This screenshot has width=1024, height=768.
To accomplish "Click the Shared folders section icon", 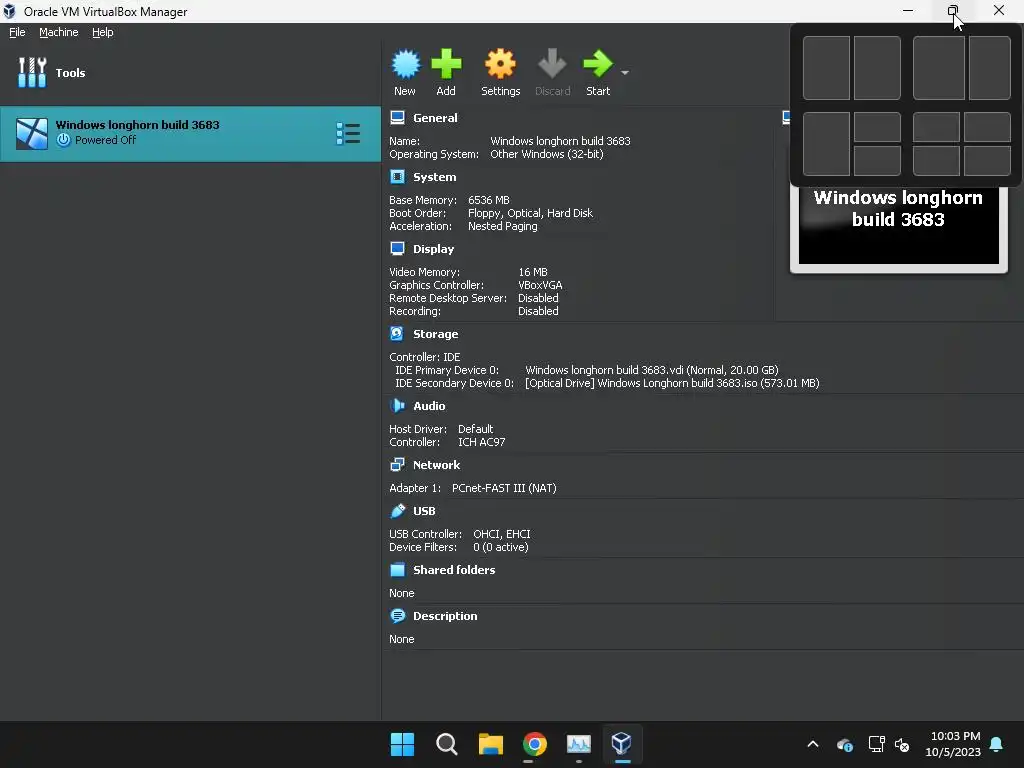I will pos(397,569).
